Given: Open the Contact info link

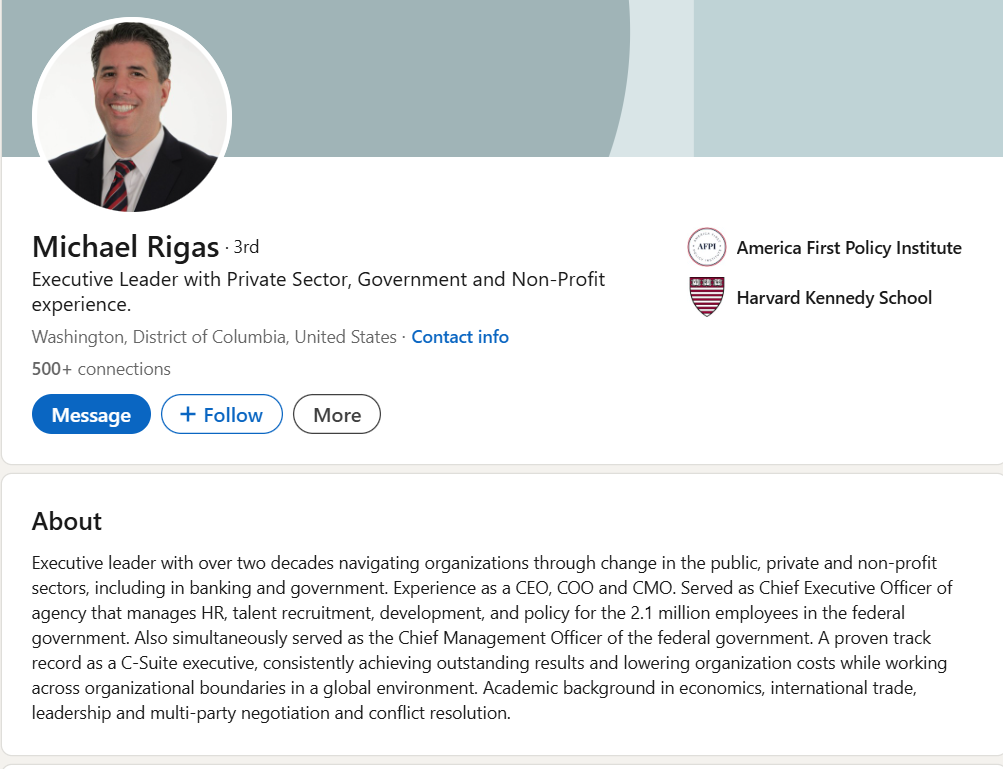Looking at the screenshot, I should [460, 337].
